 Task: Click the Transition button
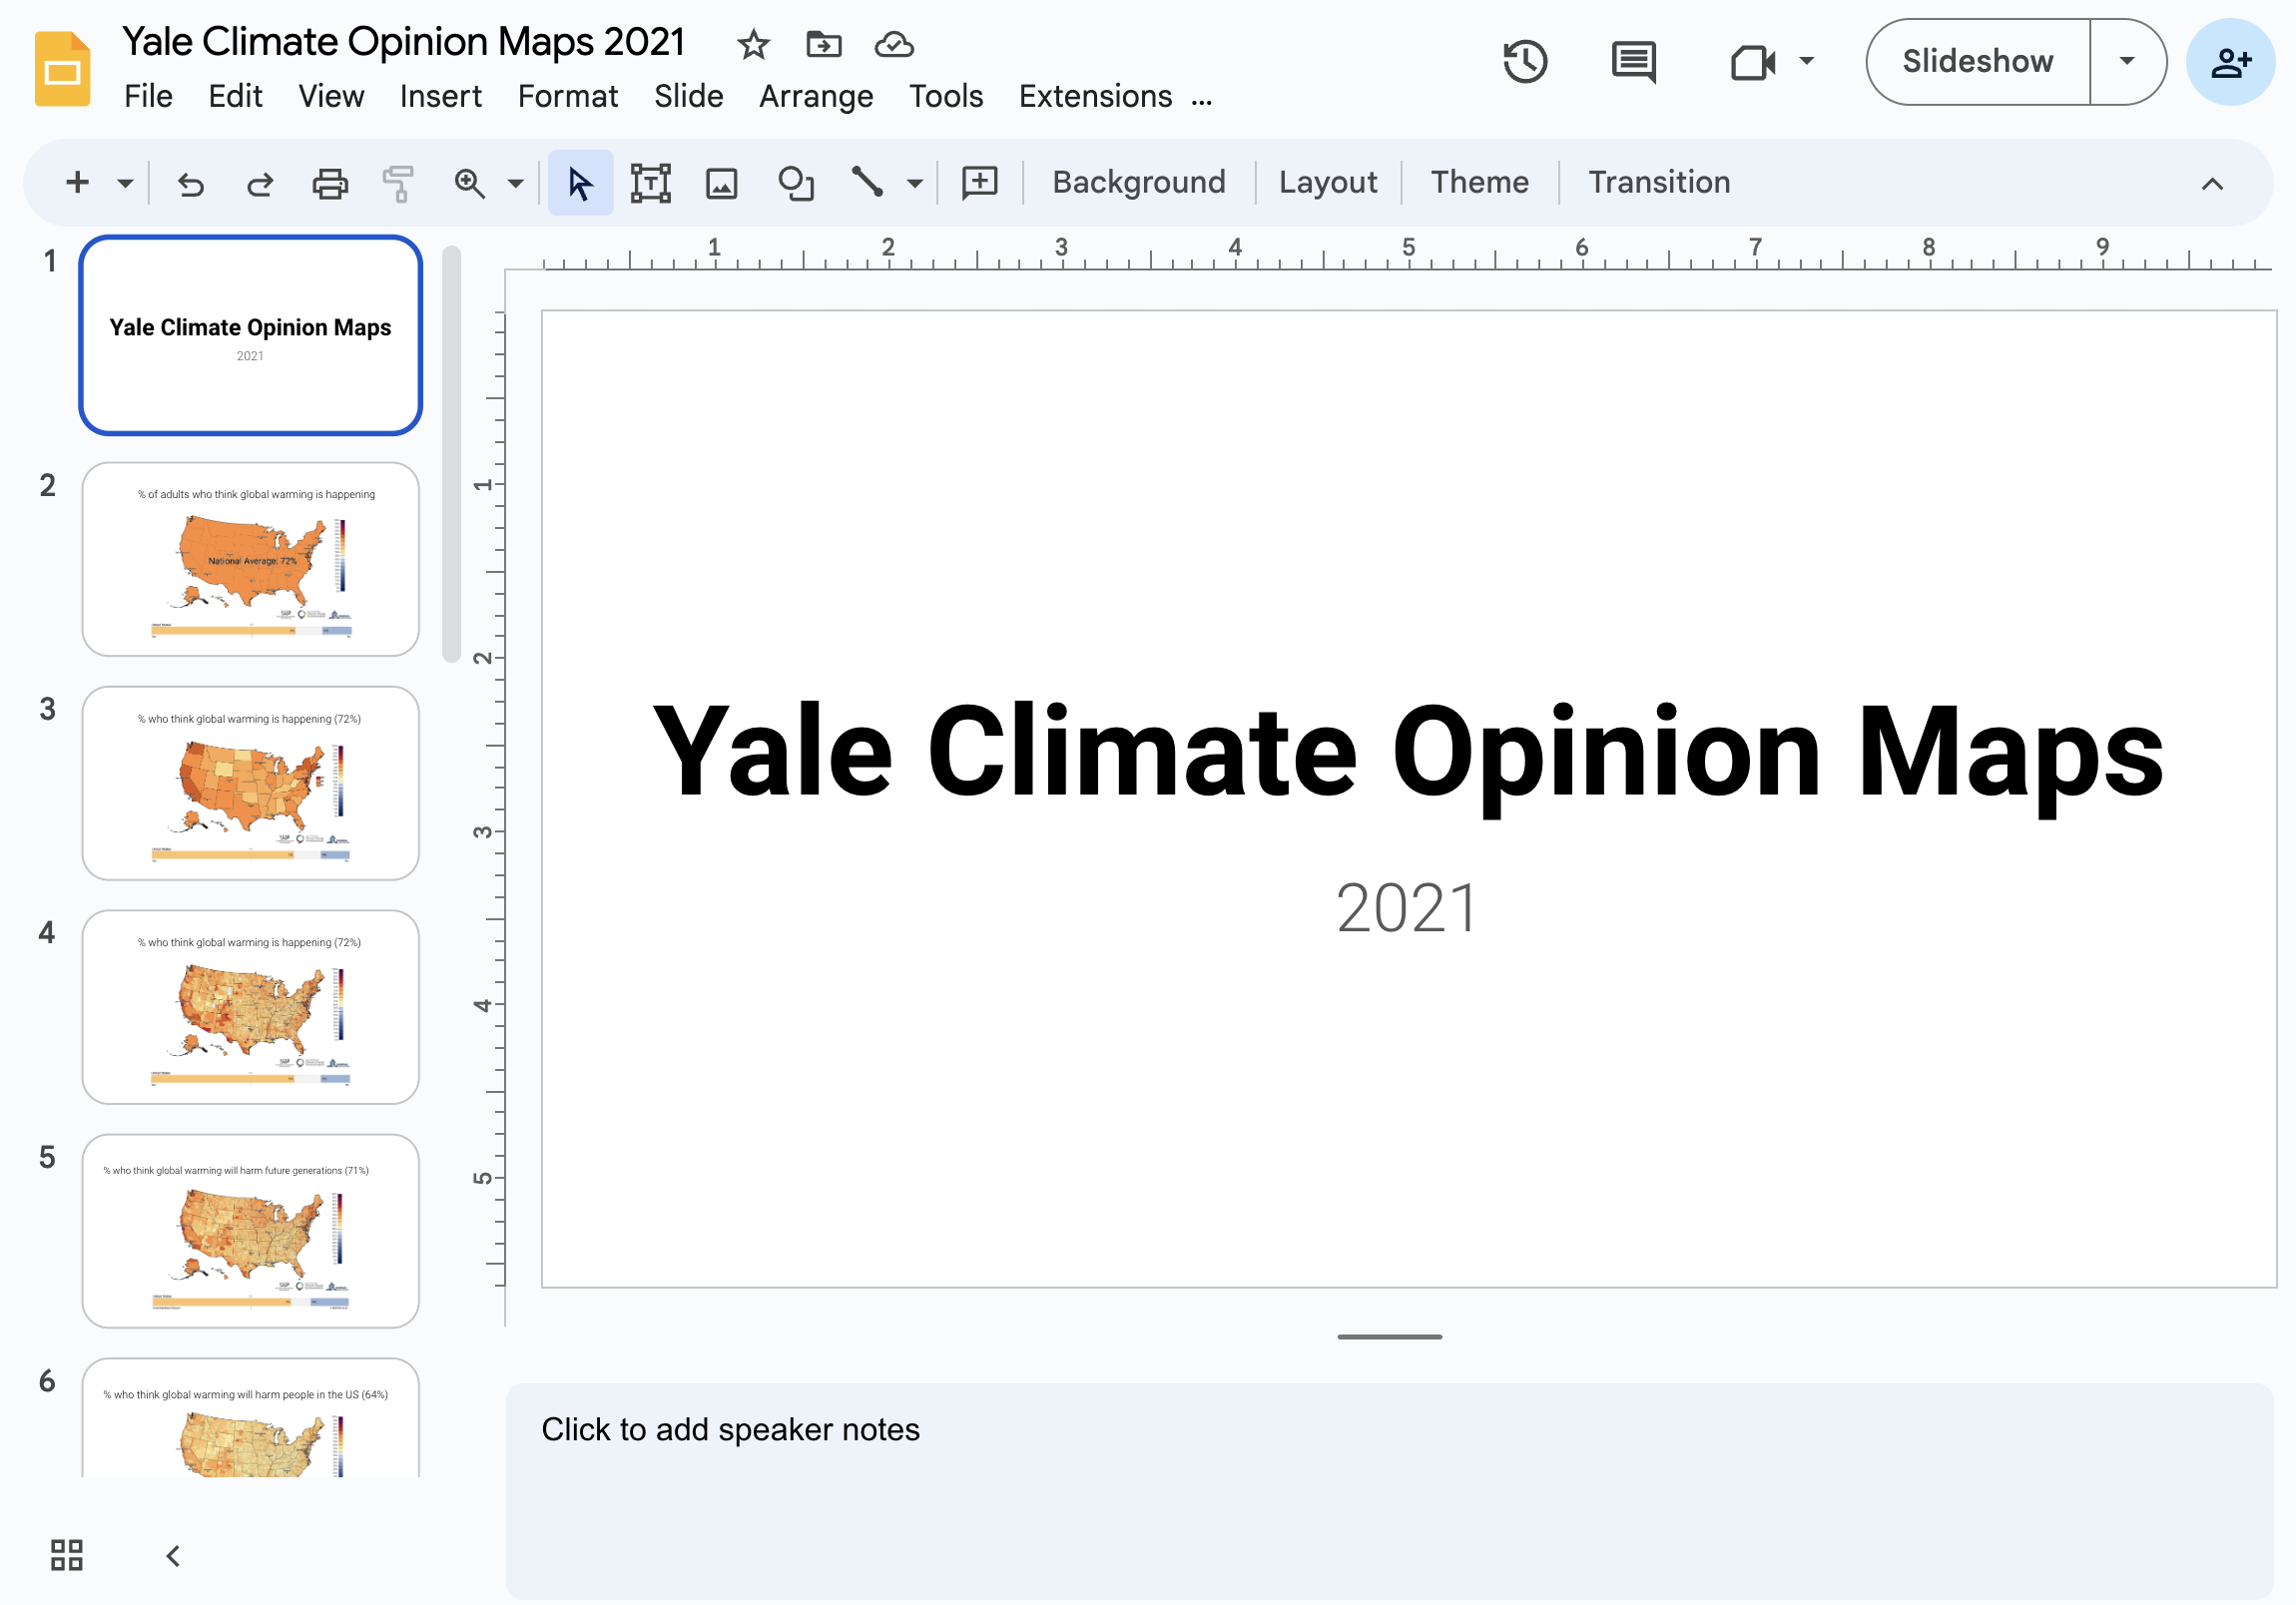pos(1658,182)
